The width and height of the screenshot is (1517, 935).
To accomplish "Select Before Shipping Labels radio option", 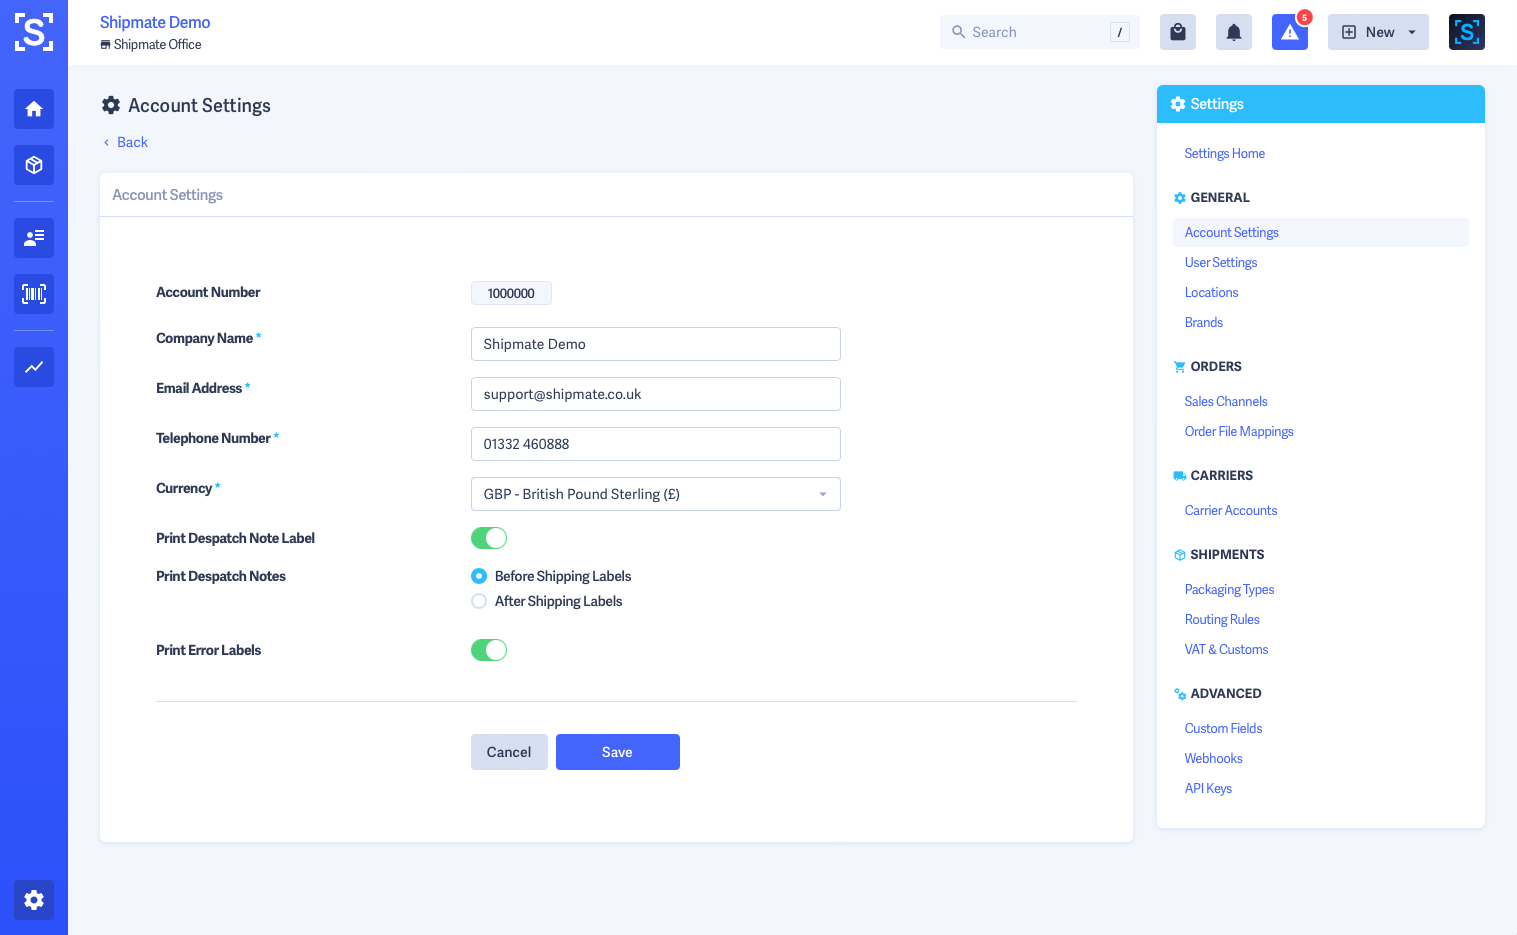I will [x=479, y=576].
